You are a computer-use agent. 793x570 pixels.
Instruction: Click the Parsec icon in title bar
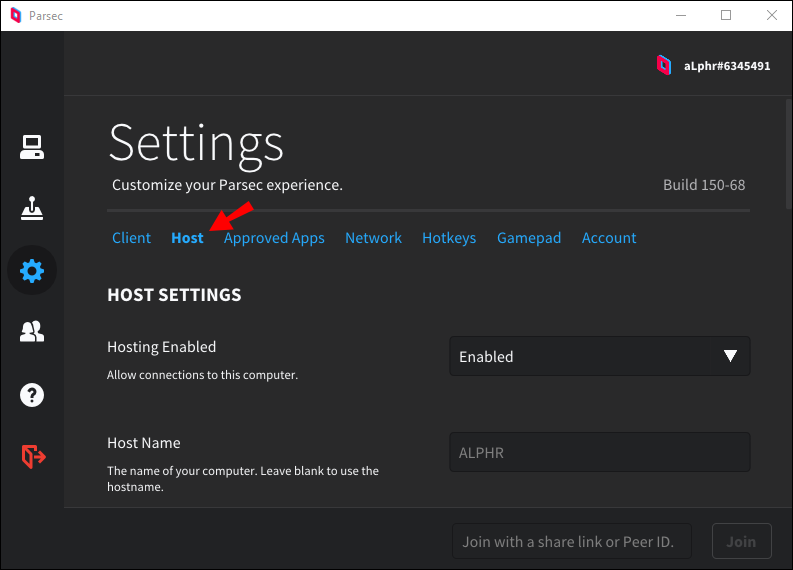point(16,16)
